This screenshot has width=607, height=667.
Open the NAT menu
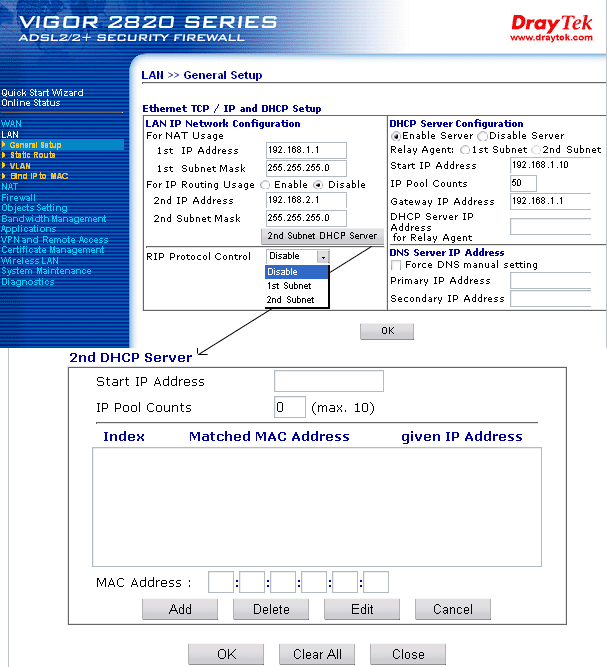9,187
